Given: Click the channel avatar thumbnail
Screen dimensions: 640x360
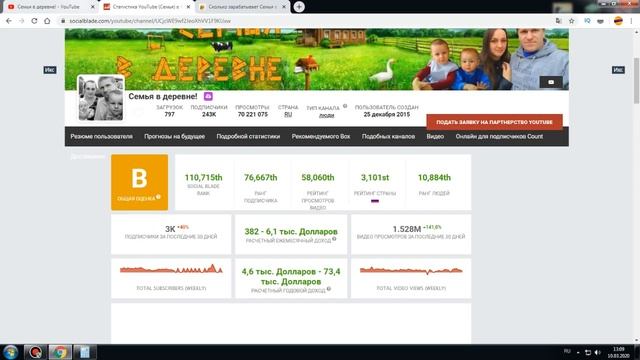Looking at the screenshot, I should 101,98.
